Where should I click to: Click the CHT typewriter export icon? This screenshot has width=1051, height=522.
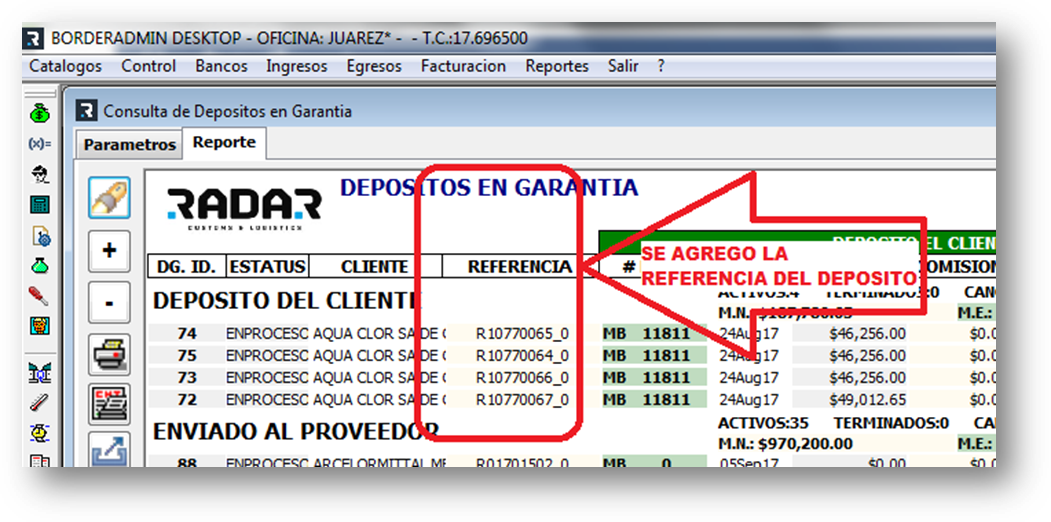109,406
